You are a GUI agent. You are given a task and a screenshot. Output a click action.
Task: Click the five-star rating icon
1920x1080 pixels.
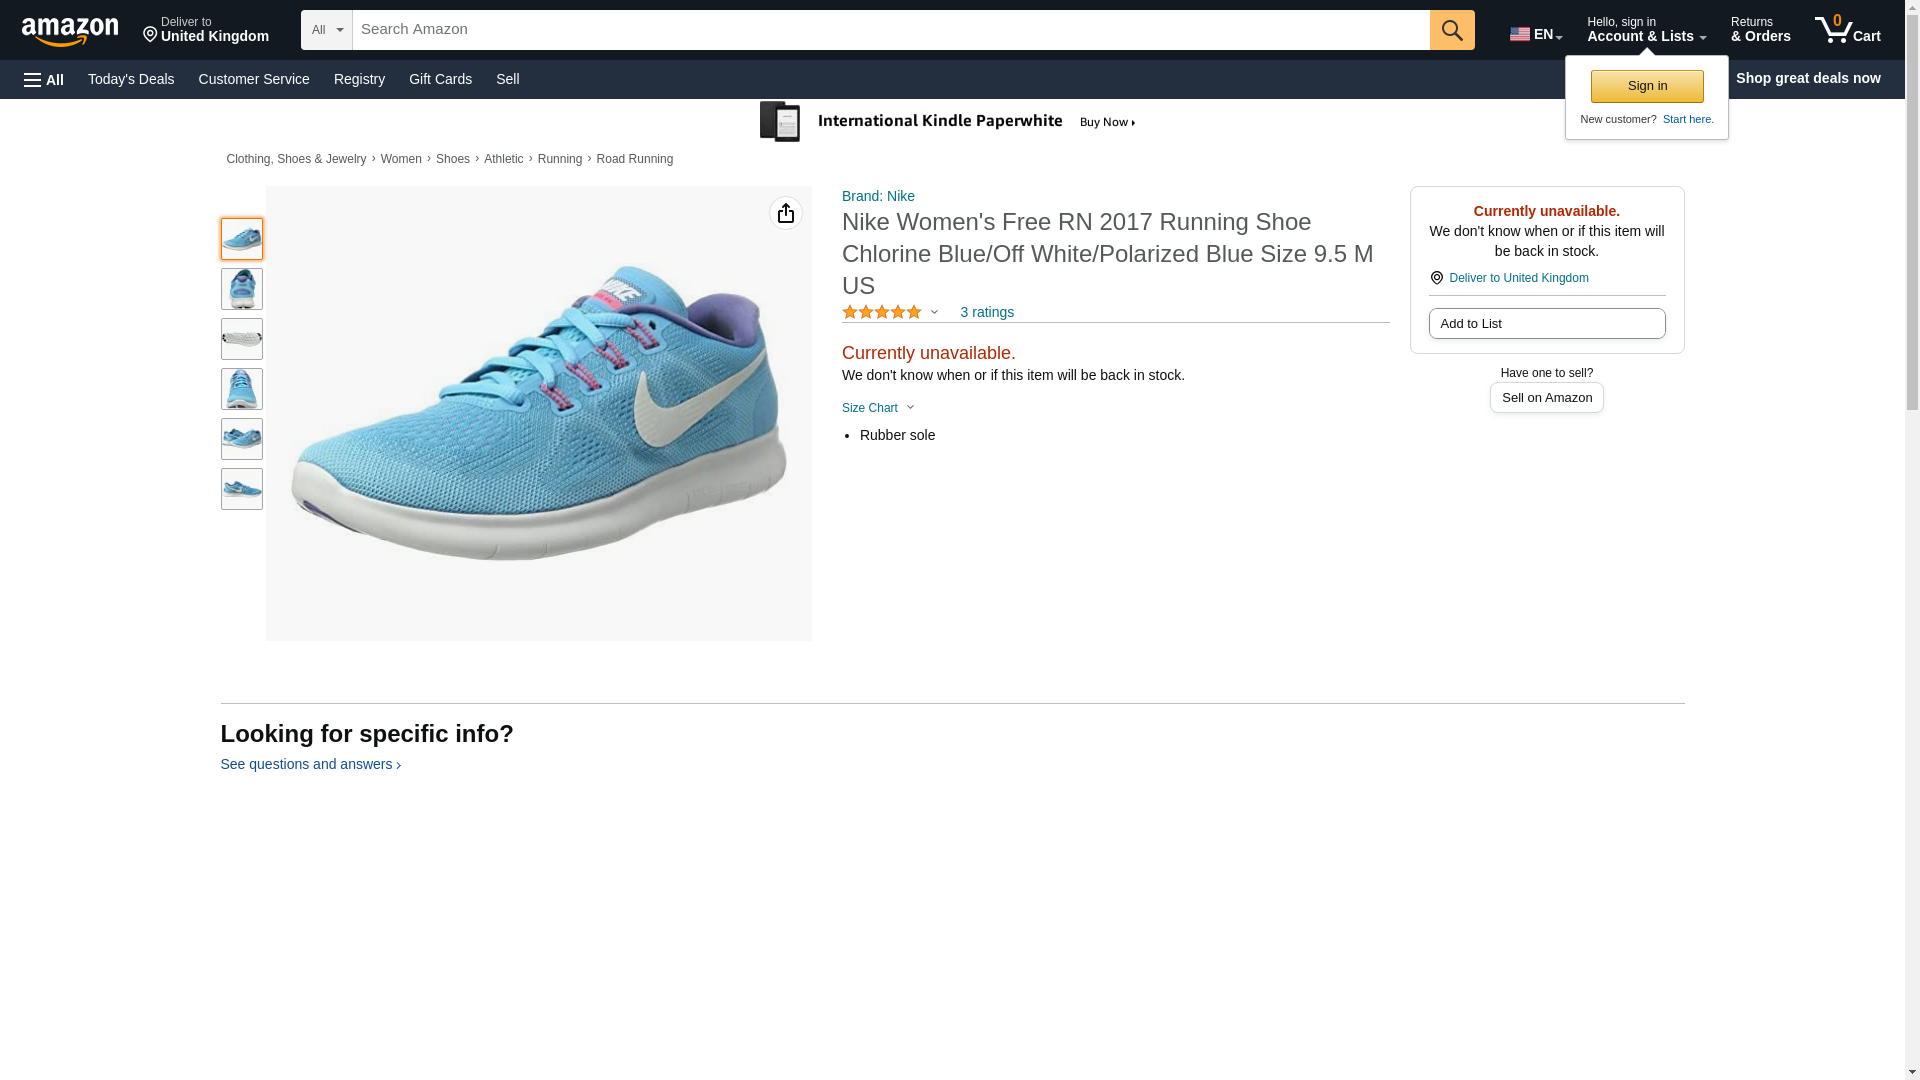[882, 312]
